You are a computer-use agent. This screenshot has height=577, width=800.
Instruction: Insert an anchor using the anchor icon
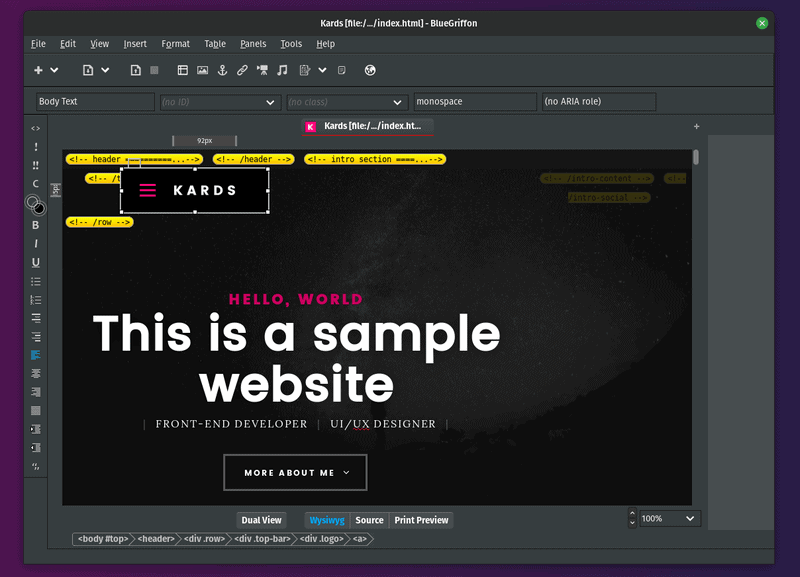[x=222, y=70]
